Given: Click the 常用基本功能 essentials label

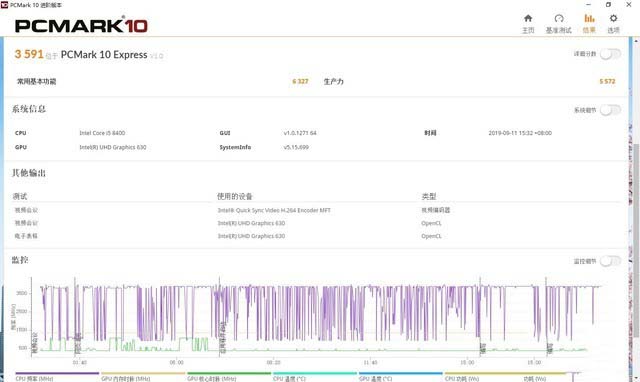Looking at the screenshot, I should [x=36, y=81].
